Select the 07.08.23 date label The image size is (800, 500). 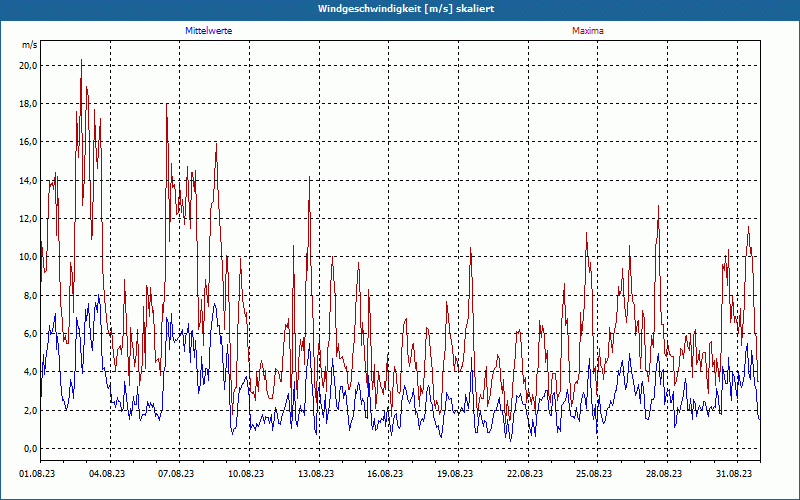[176, 473]
